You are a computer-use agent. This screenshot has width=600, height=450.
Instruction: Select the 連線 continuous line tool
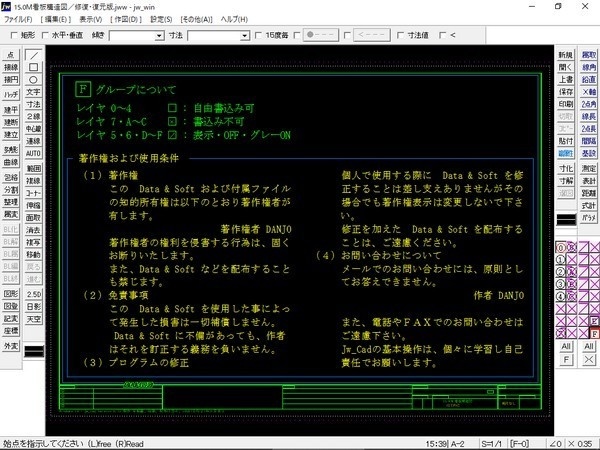click(x=33, y=141)
